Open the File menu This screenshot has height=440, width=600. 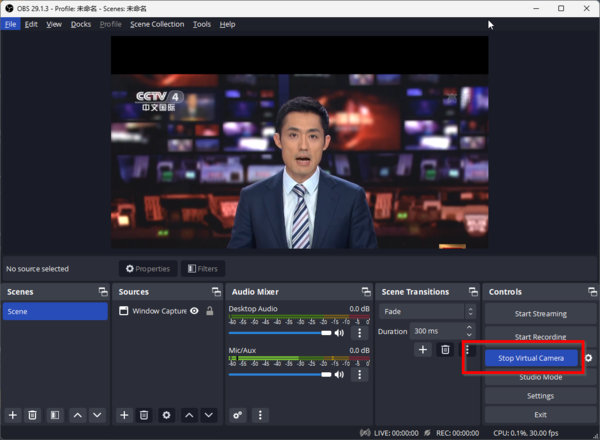10,24
